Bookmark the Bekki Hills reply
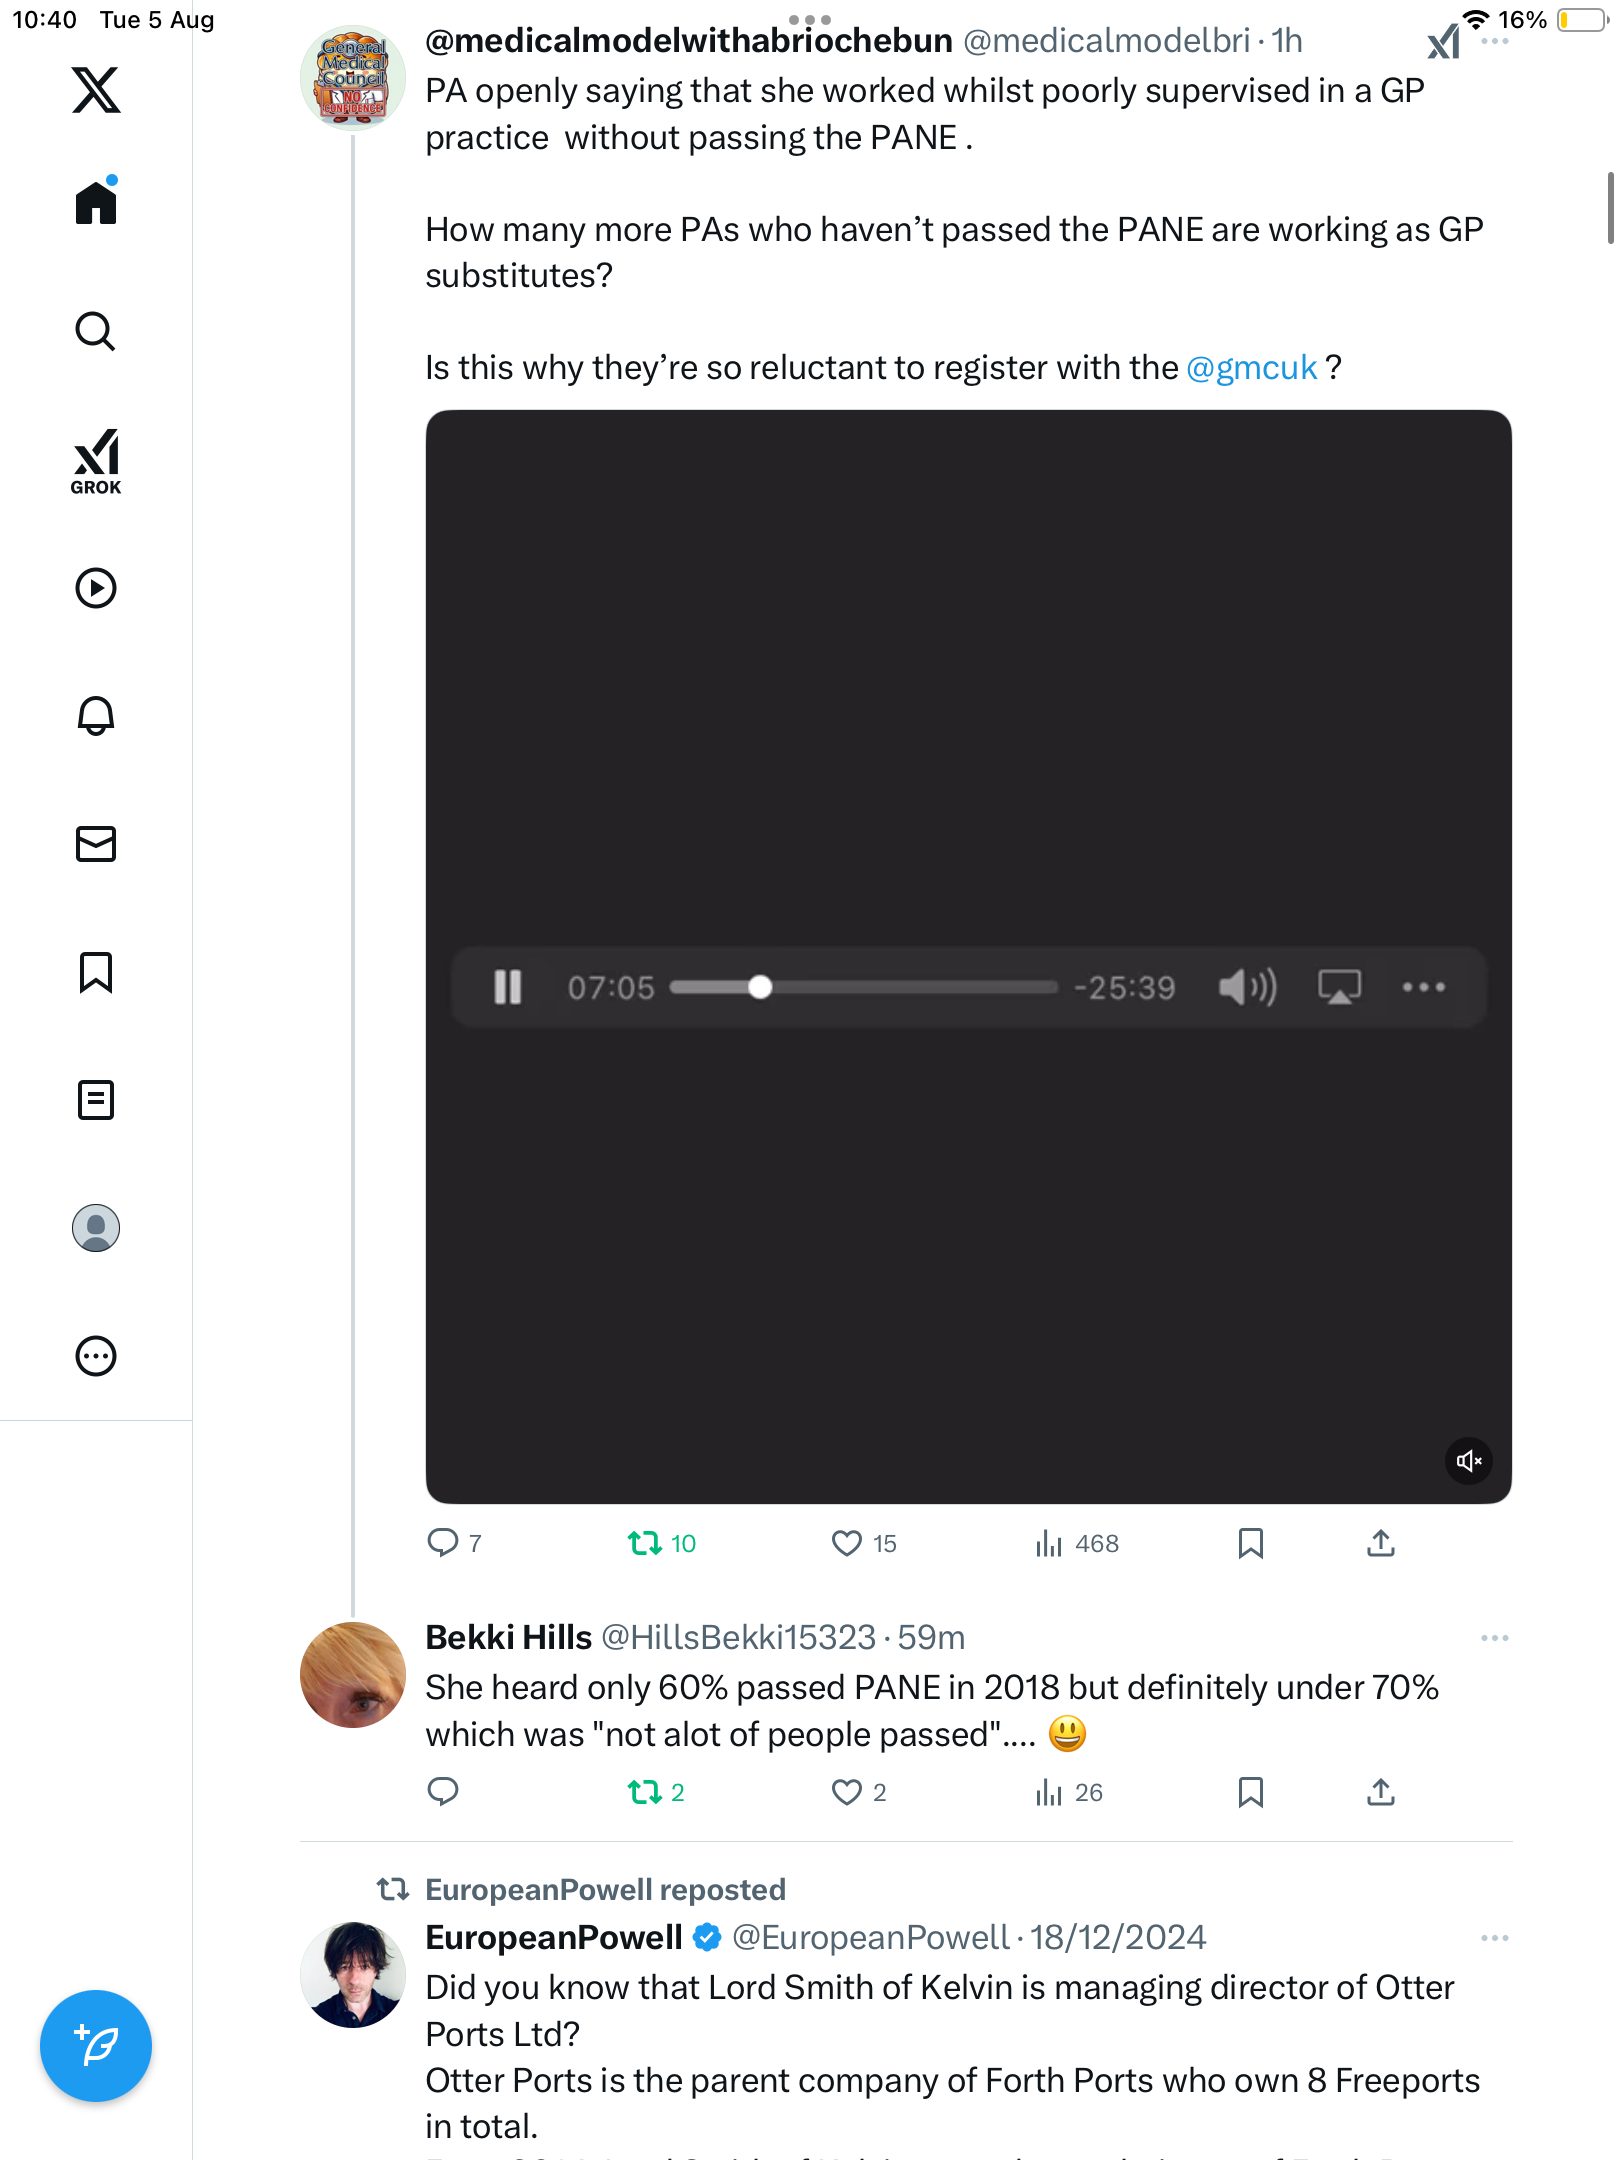1620x2160 pixels. [1250, 1792]
